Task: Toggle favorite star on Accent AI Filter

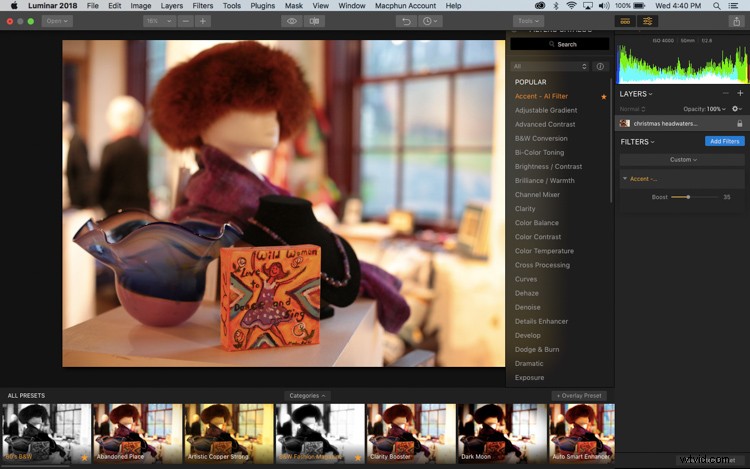Action: [604, 97]
